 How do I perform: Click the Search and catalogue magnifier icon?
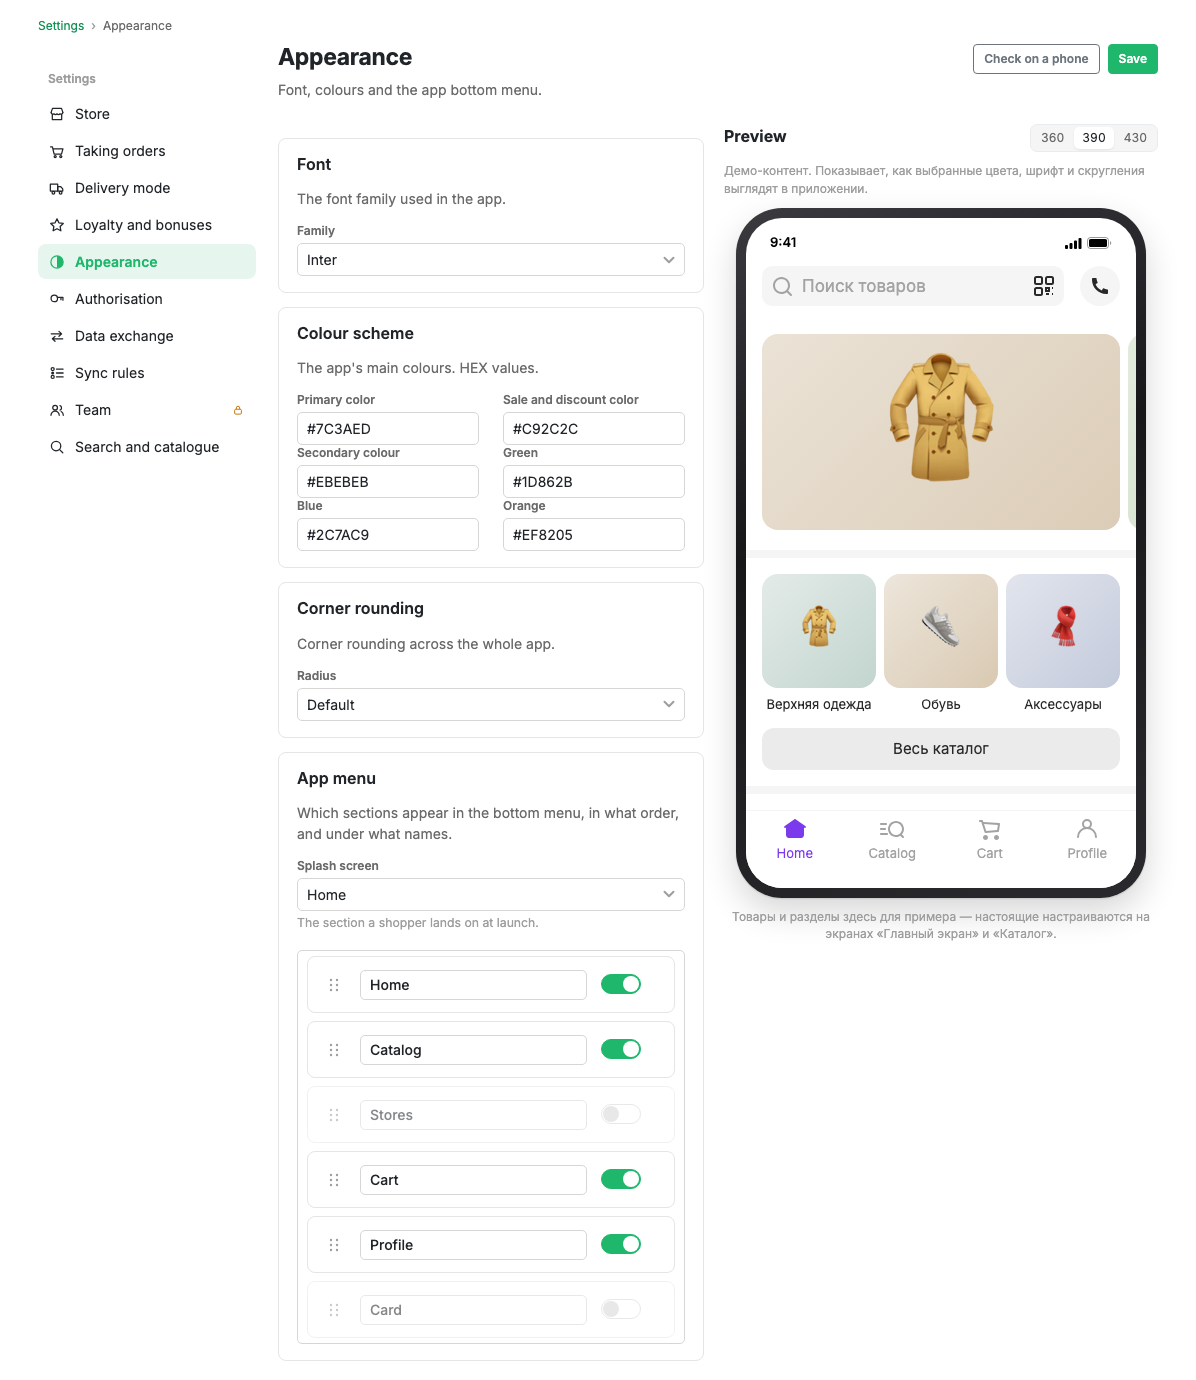pos(57,447)
